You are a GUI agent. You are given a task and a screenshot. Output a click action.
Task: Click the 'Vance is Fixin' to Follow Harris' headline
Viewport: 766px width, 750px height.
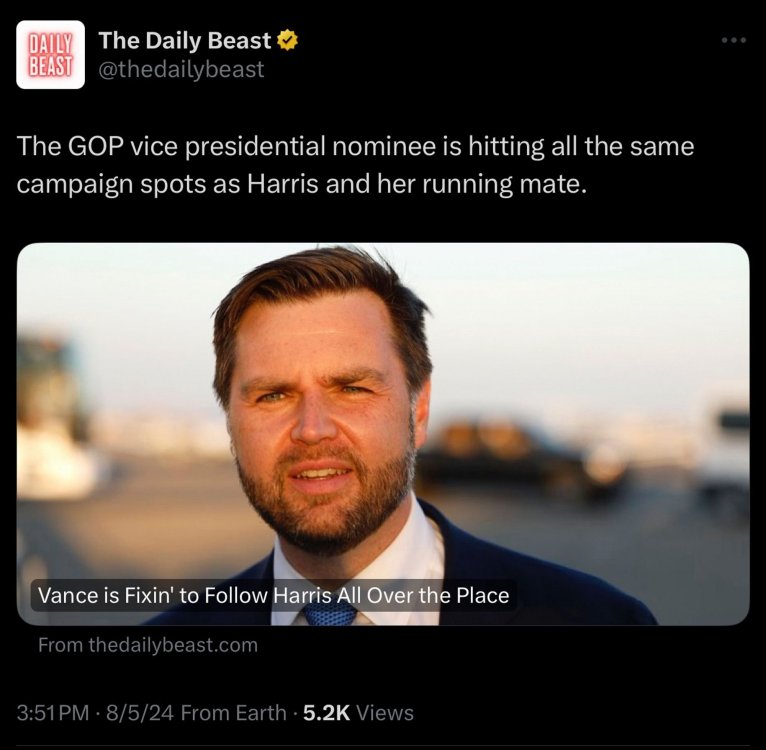273,596
